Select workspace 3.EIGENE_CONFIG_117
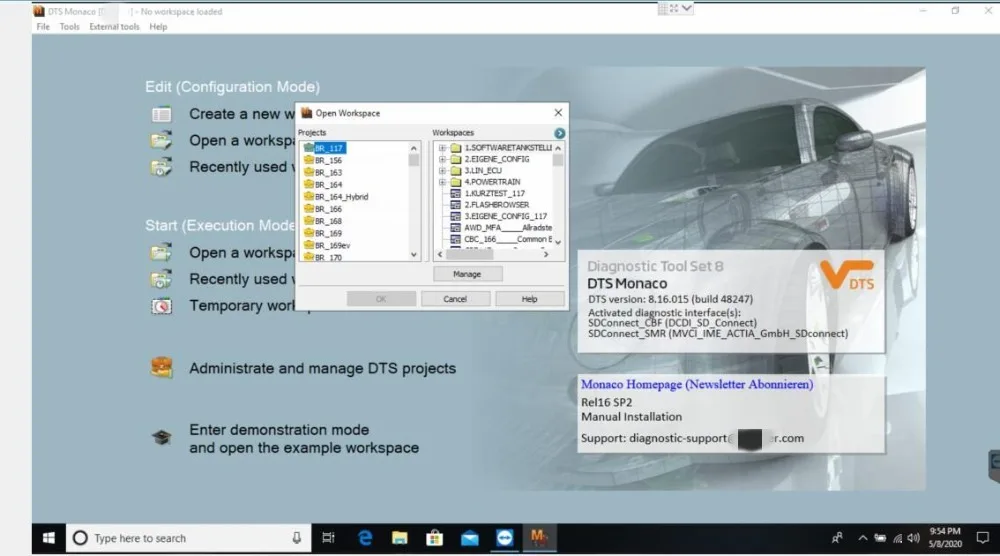 [x=506, y=216]
